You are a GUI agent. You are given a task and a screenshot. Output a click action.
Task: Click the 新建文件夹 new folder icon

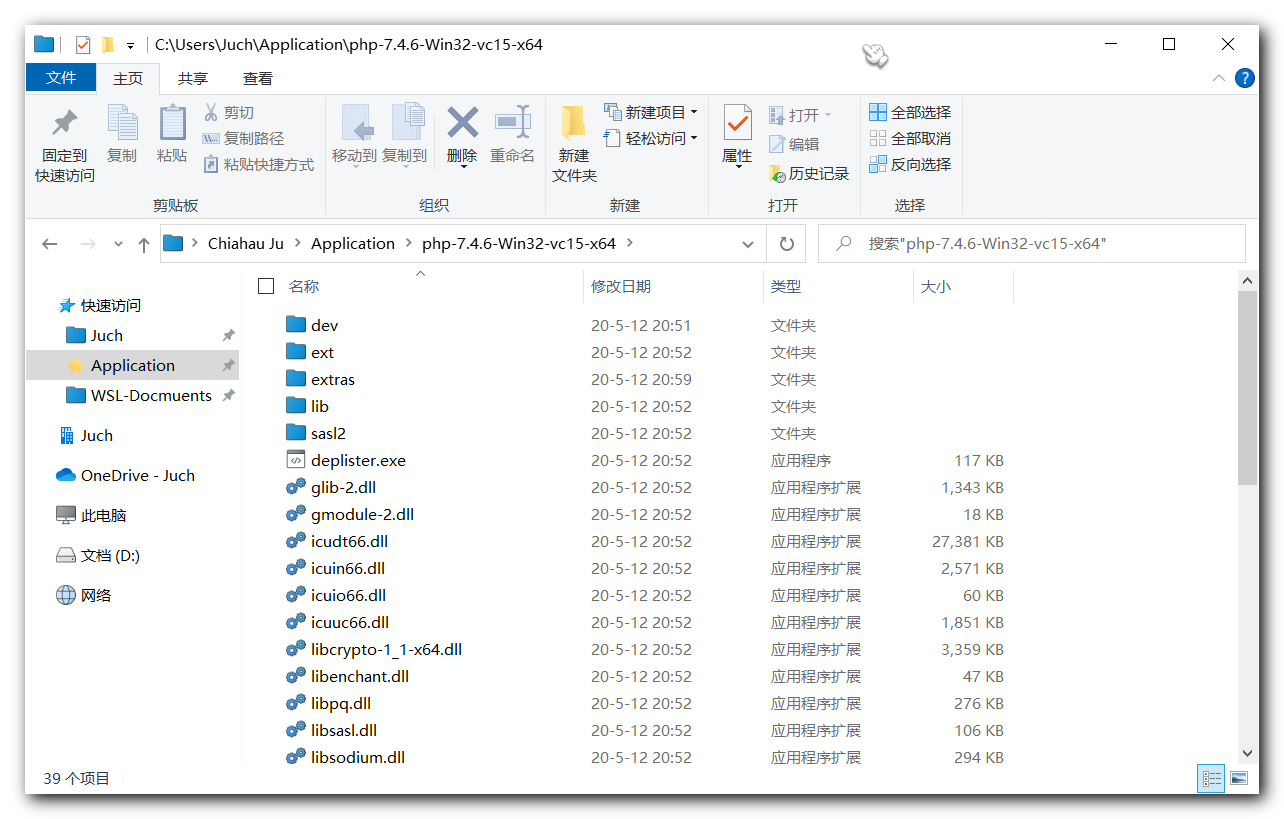pos(574,124)
